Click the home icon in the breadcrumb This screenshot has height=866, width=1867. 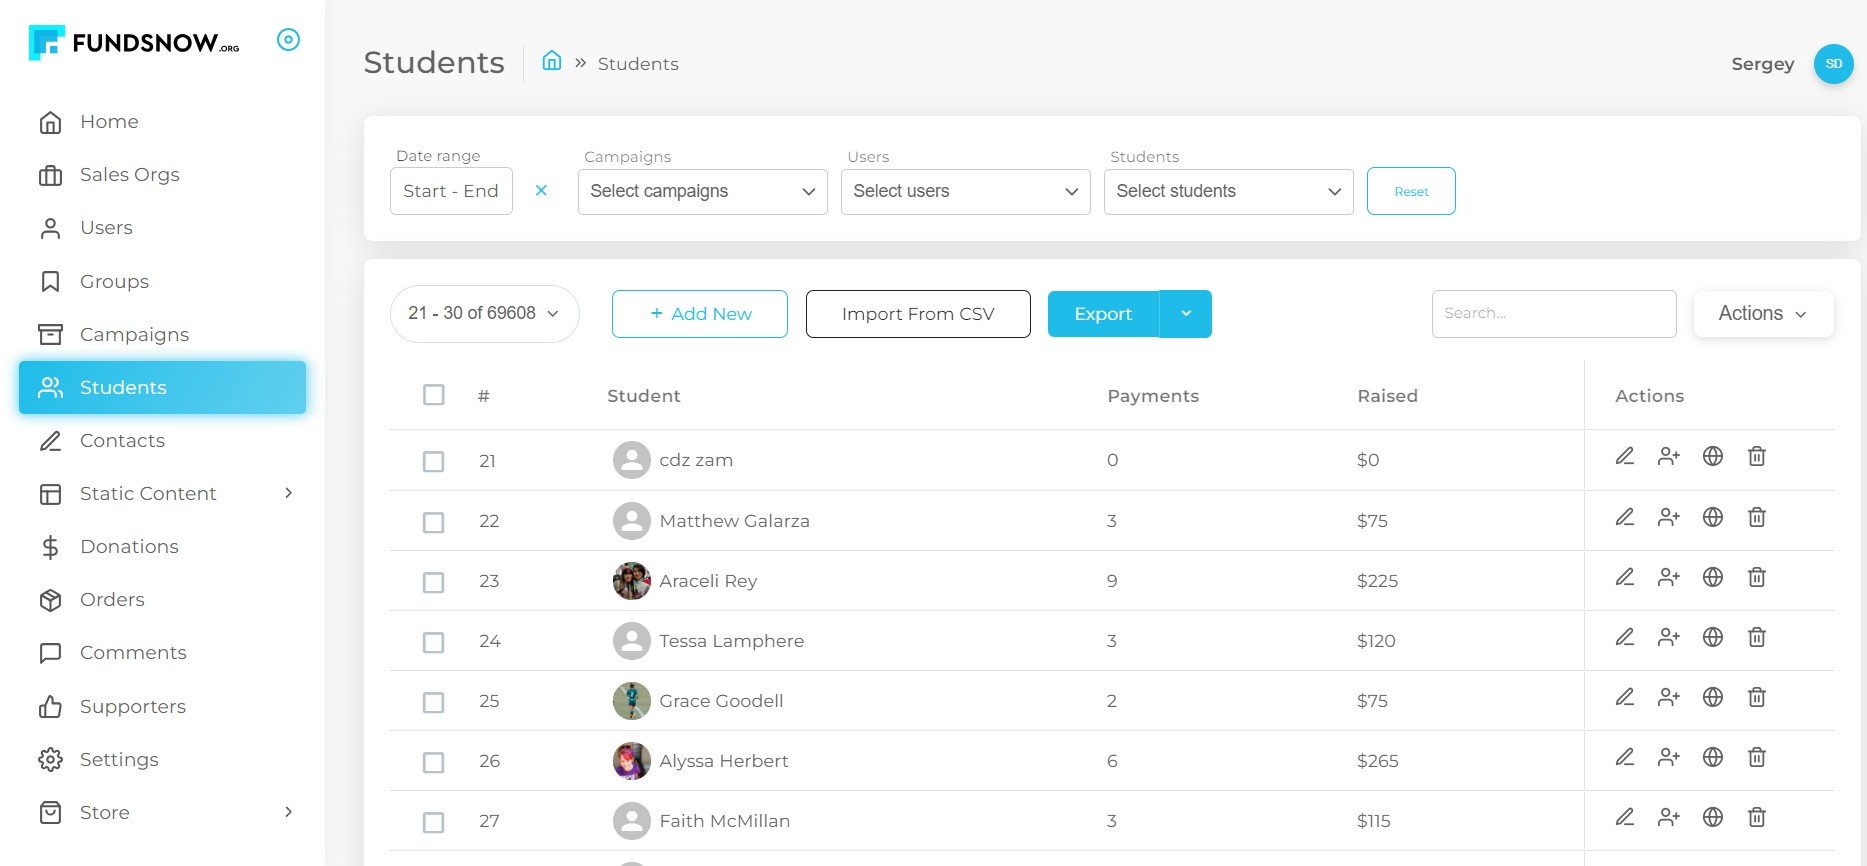pyautogui.click(x=552, y=61)
